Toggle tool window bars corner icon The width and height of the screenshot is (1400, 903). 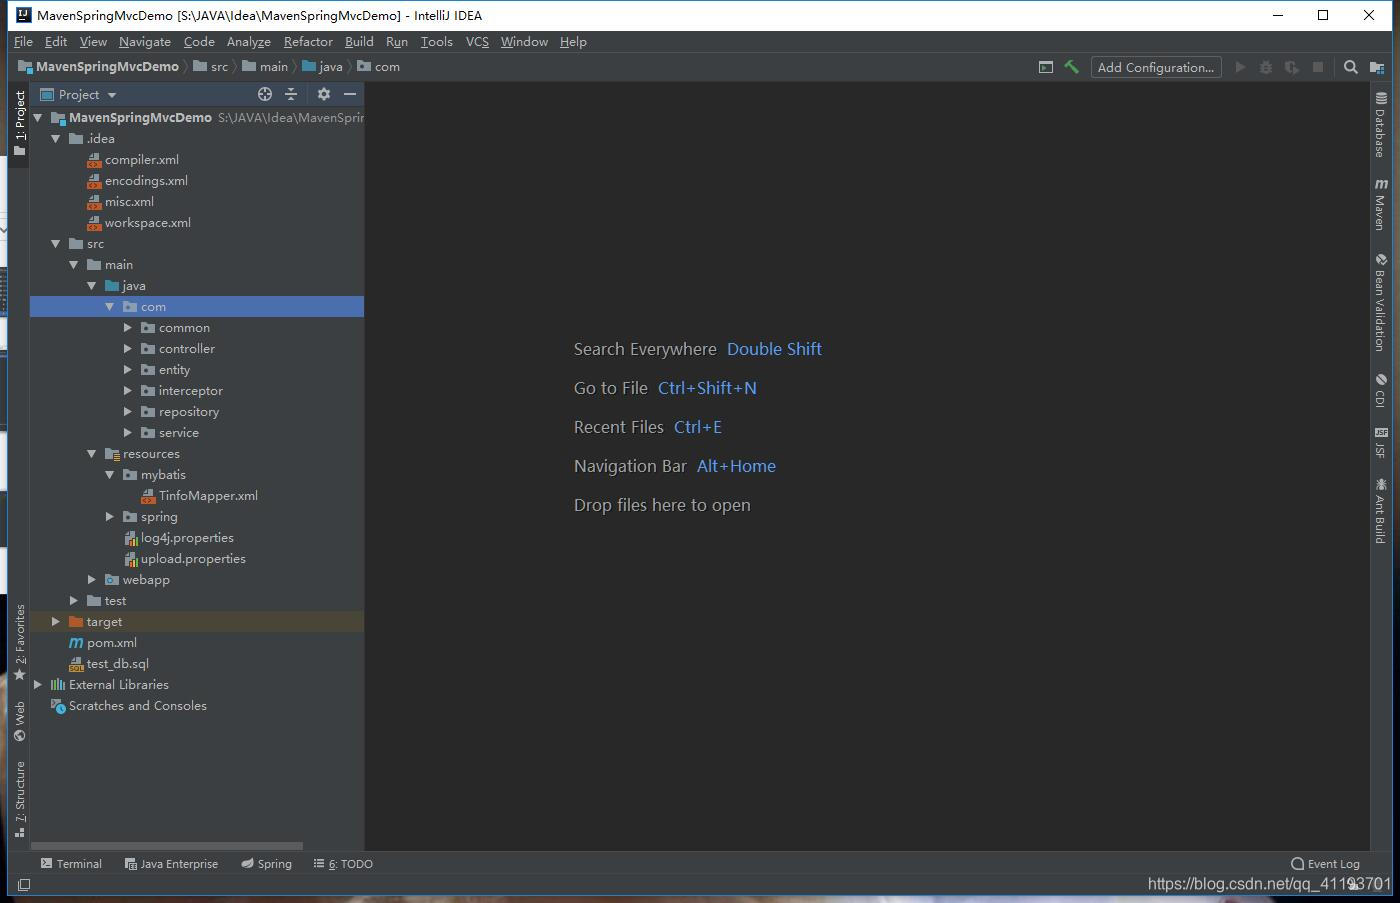coord(24,885)
